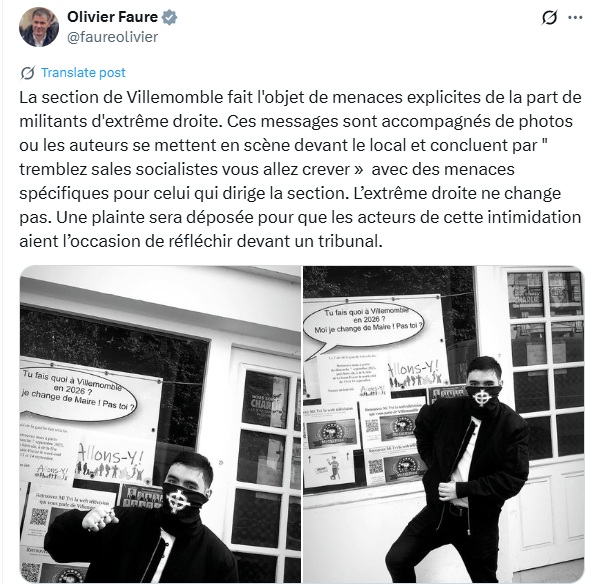Open the three-dot more options menu

[x=575, y=17]
